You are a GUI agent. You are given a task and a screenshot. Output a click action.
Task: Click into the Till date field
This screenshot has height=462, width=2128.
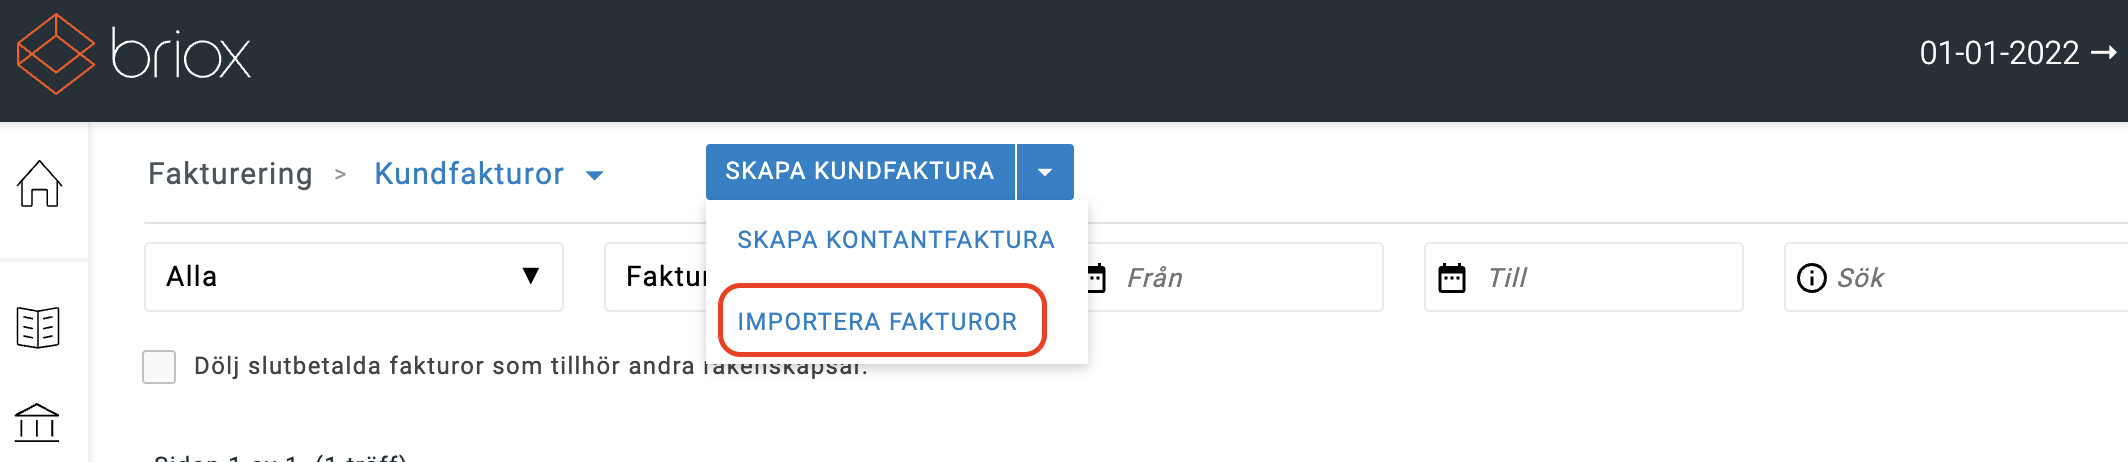pos(1584,277)
